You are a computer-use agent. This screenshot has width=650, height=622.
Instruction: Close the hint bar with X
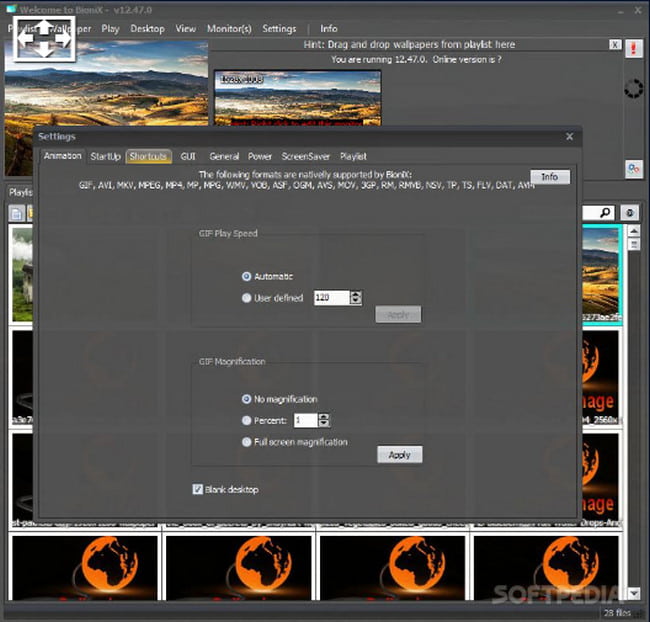[615, 45]
